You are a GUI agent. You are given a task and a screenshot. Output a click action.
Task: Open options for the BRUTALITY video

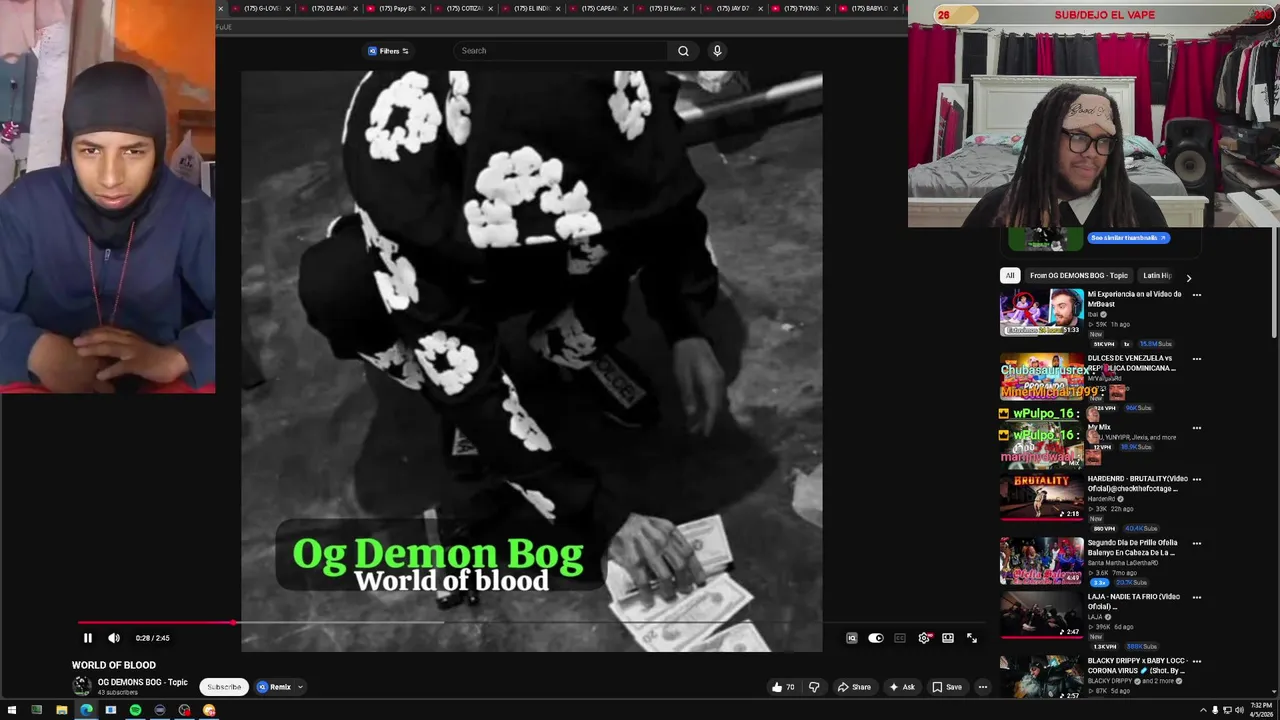click(x=1196, y=479)
